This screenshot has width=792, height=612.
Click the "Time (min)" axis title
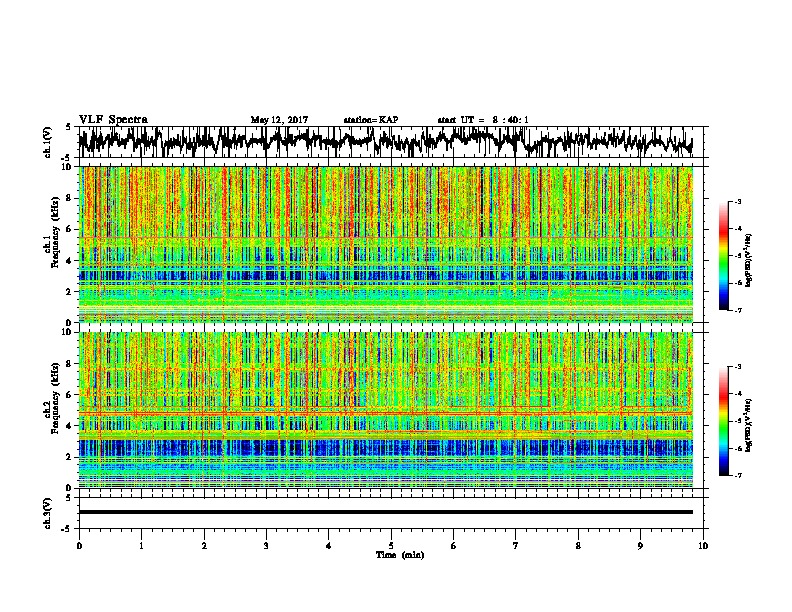(x=400, y=555)
